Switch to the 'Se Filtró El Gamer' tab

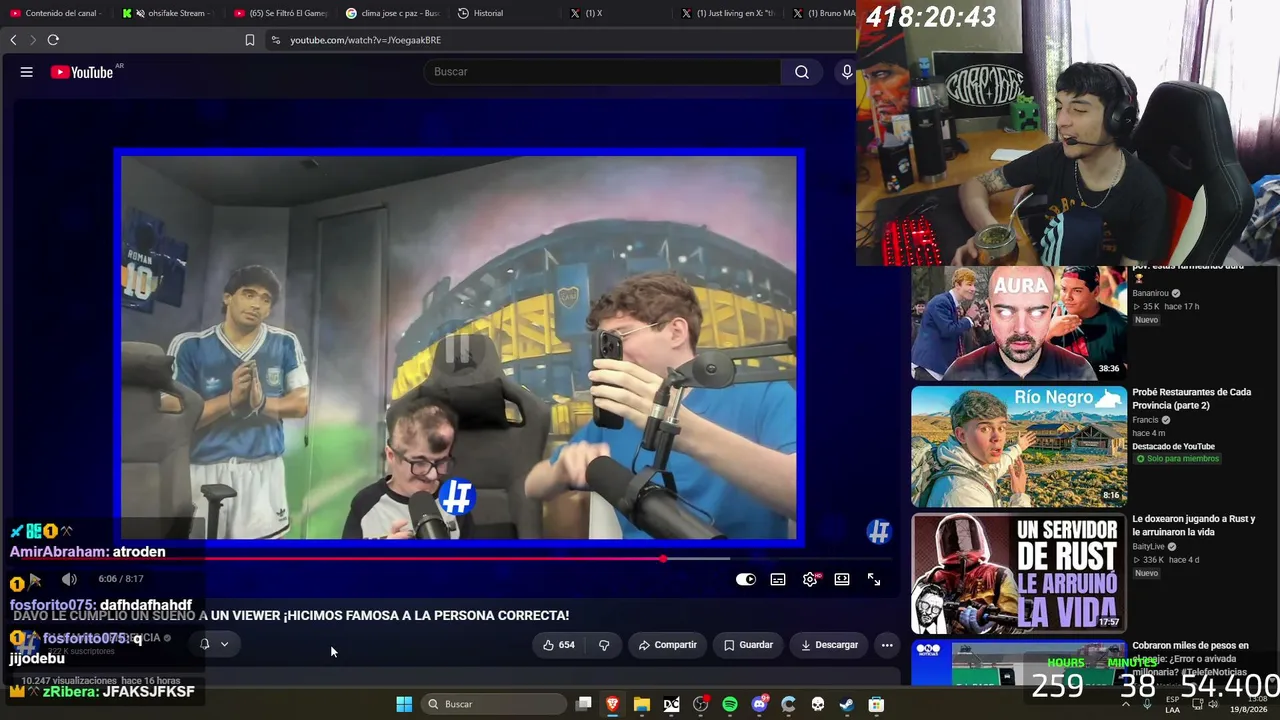(280, 13)
